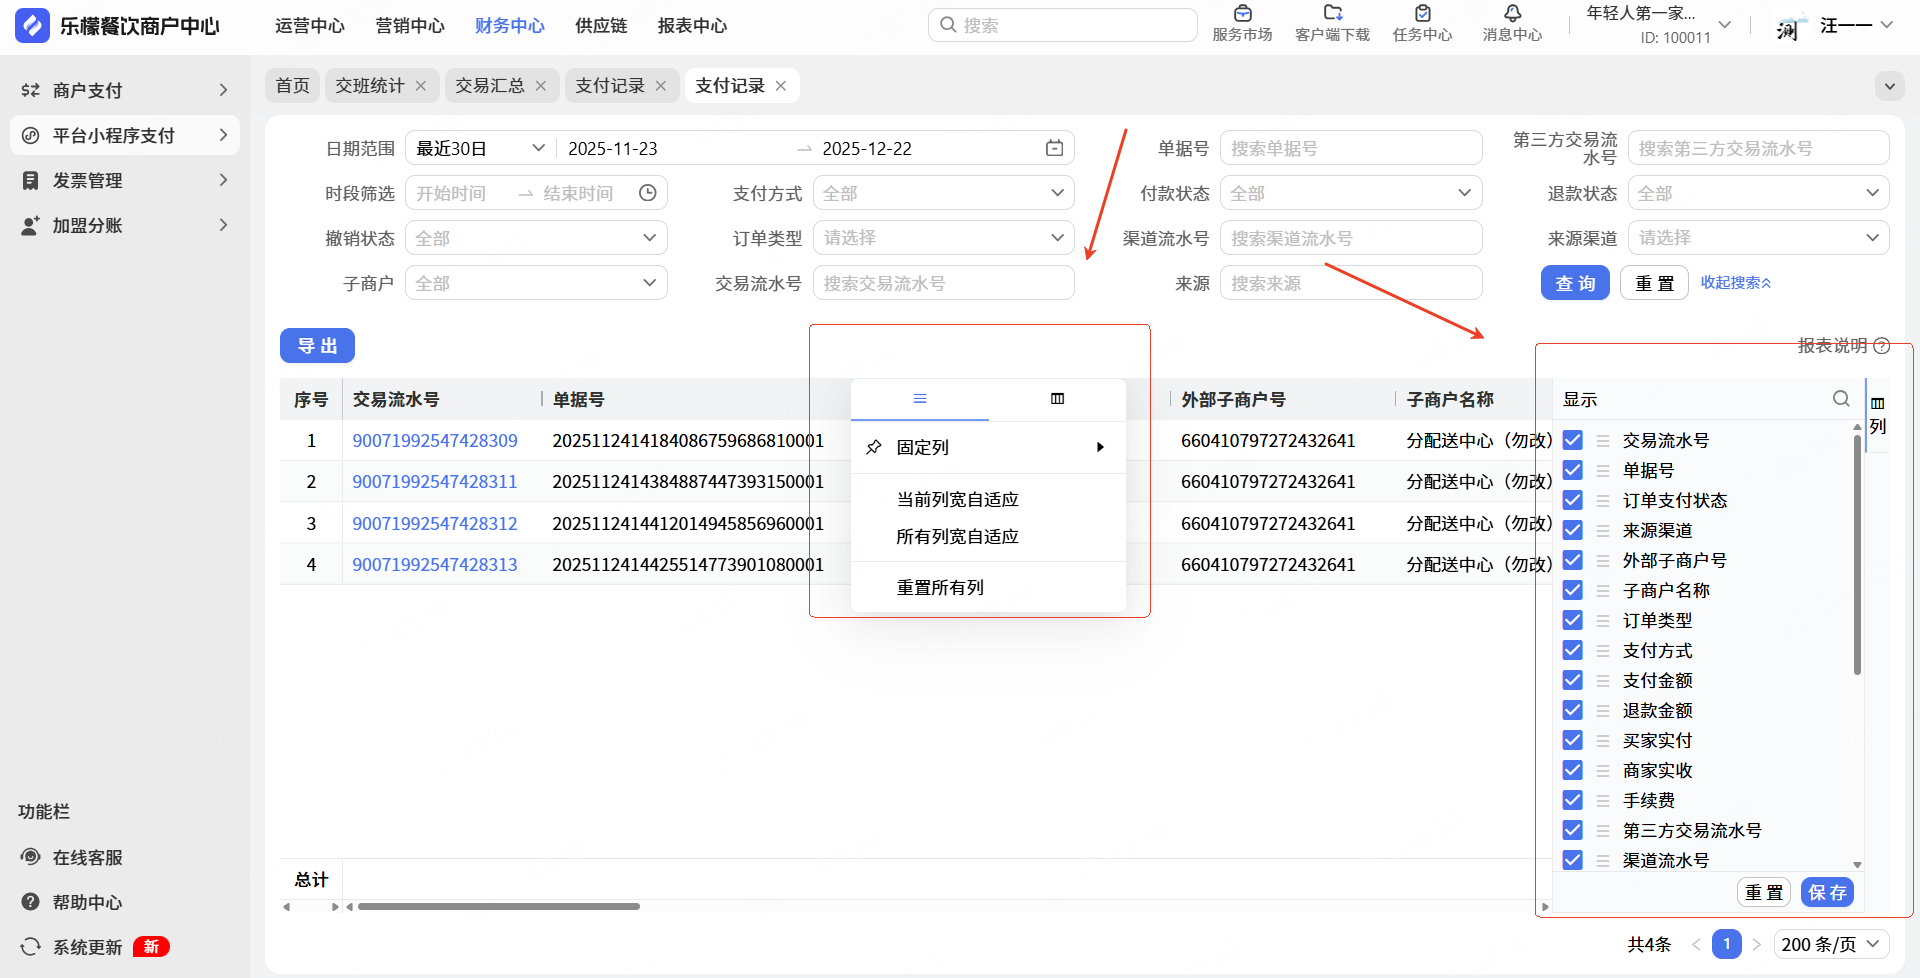Open the 客户端下载 download icon
The width and height of the screenshot is (1920, 978).
click(x=1332, y=13)
